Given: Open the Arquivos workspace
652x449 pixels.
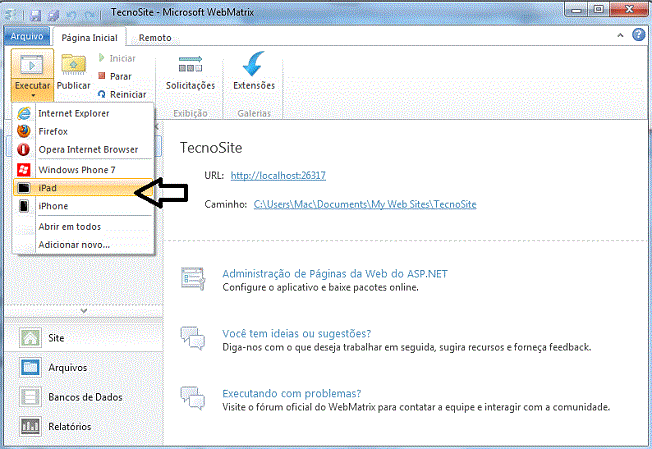Looking at the screenshot, I should coord(83,368).
